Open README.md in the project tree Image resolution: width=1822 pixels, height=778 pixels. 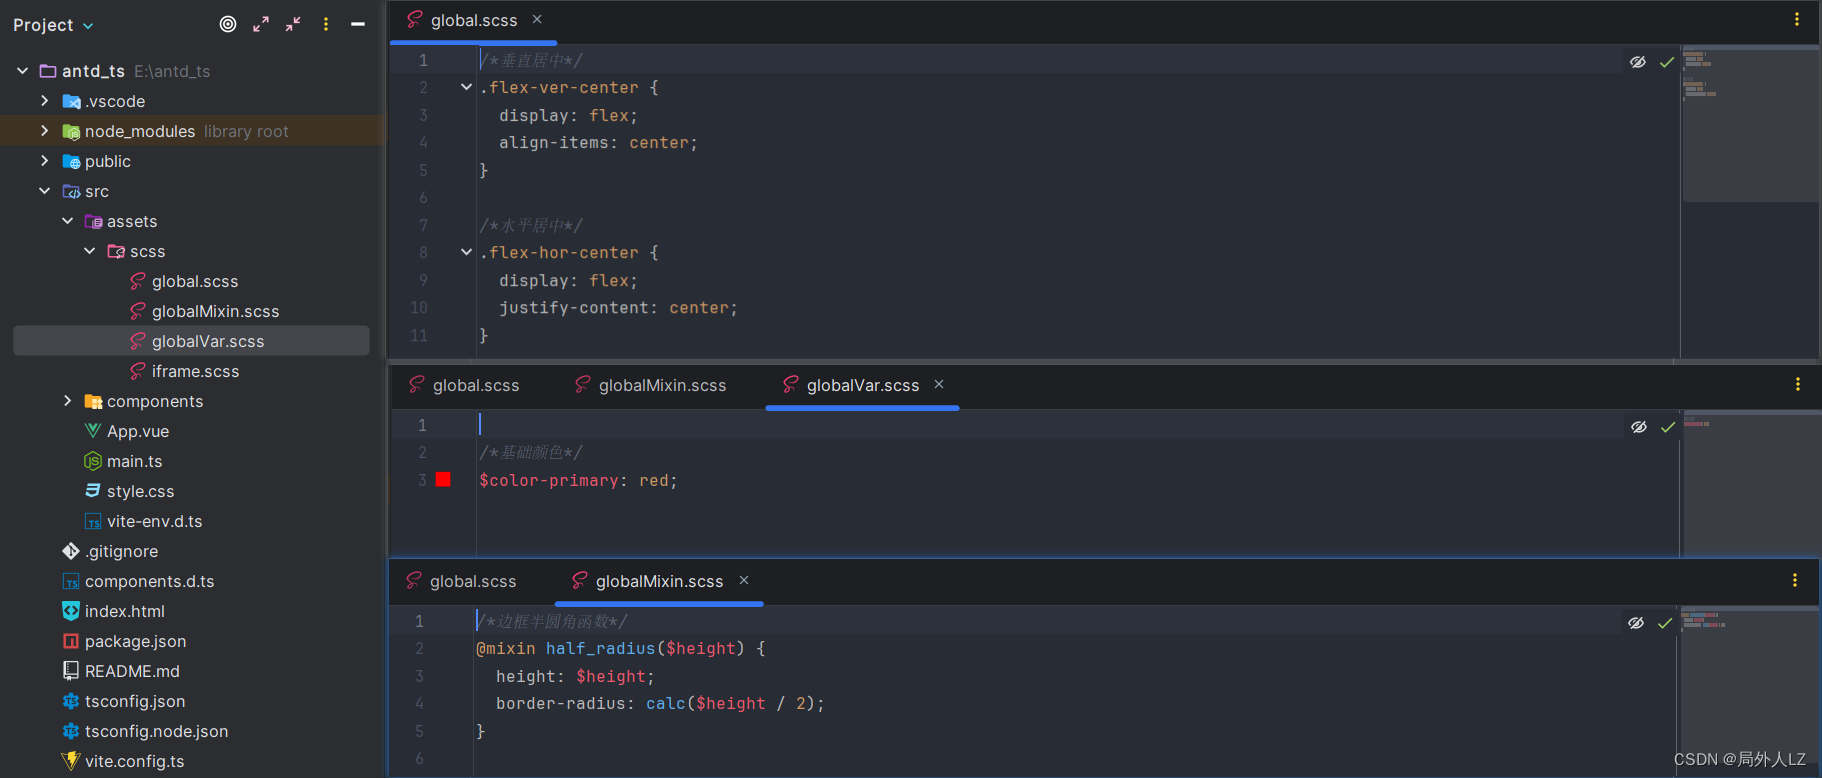coord(132,671)
